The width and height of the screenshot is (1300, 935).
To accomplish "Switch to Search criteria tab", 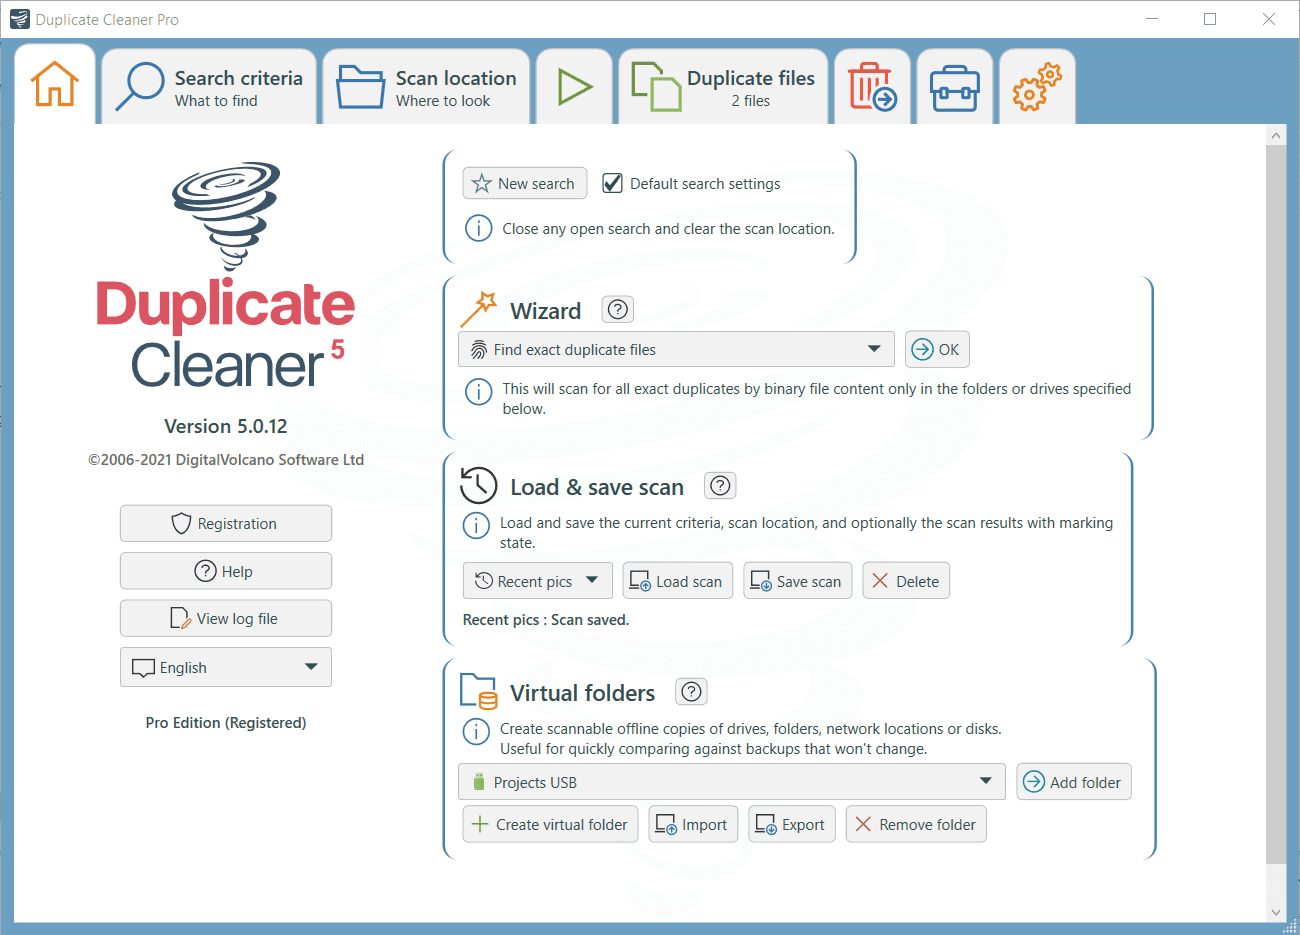I will (208, 87).
